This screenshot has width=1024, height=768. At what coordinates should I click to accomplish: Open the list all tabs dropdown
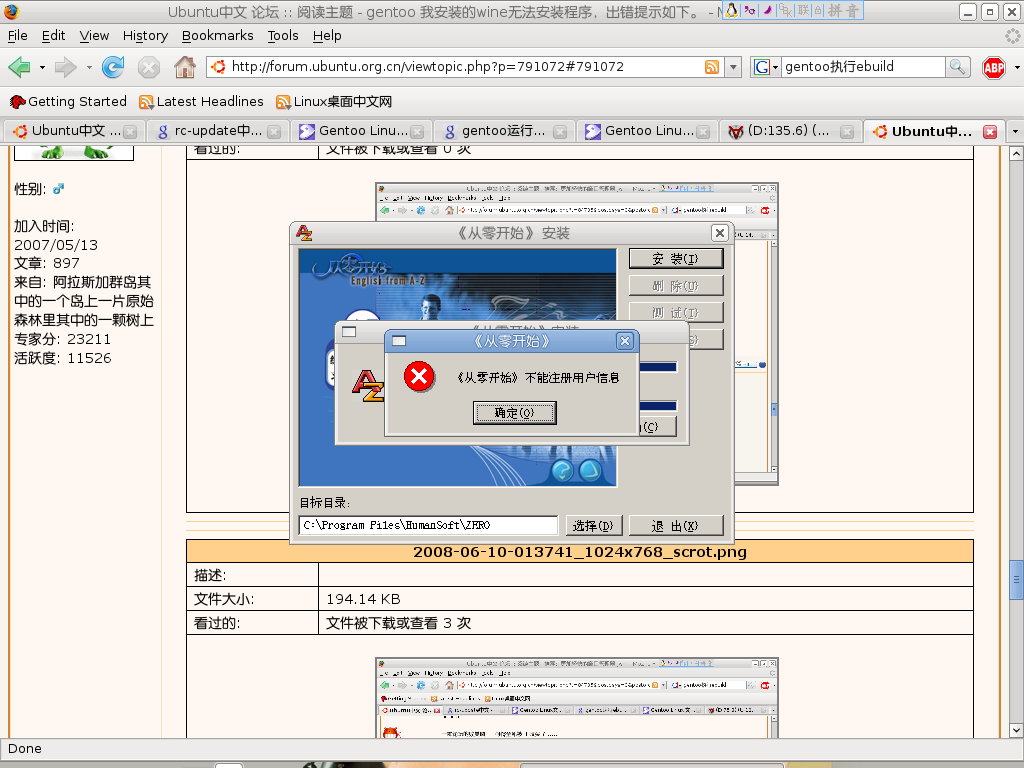click(1016, 132)
